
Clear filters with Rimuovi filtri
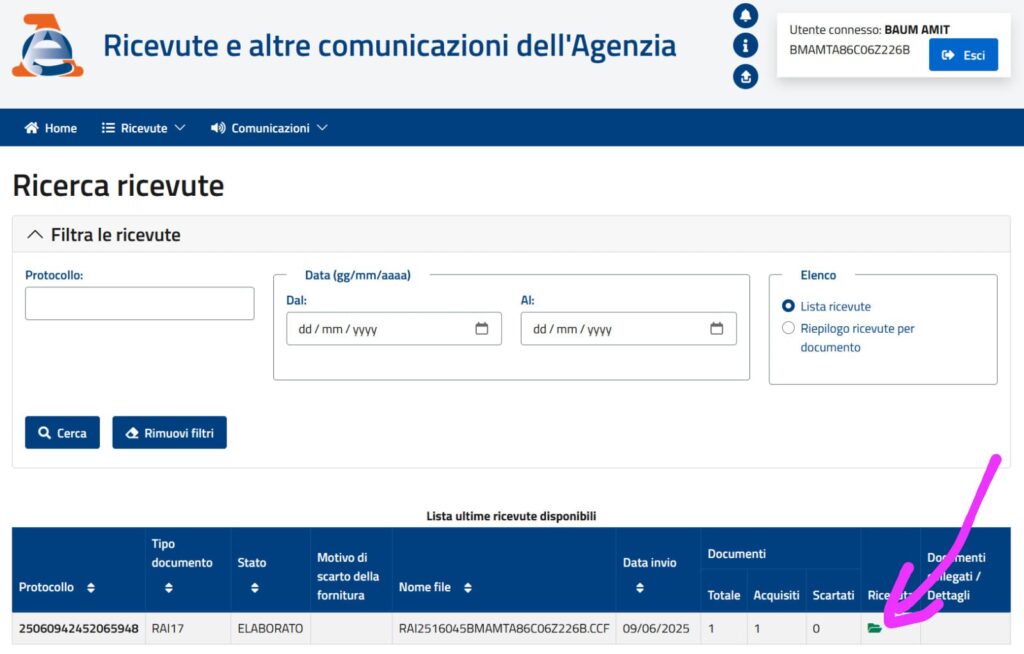click(x=169, y=432)
